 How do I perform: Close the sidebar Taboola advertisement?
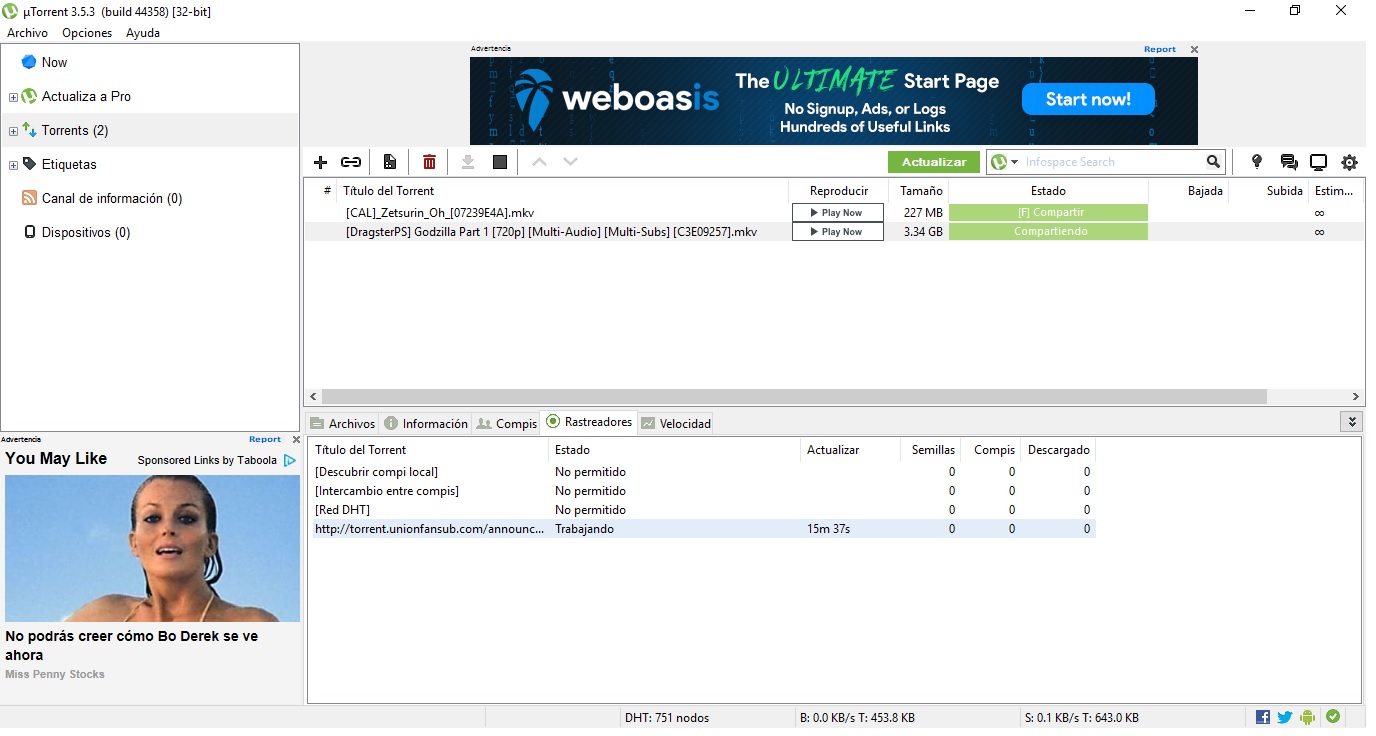(x=296, y=439)
